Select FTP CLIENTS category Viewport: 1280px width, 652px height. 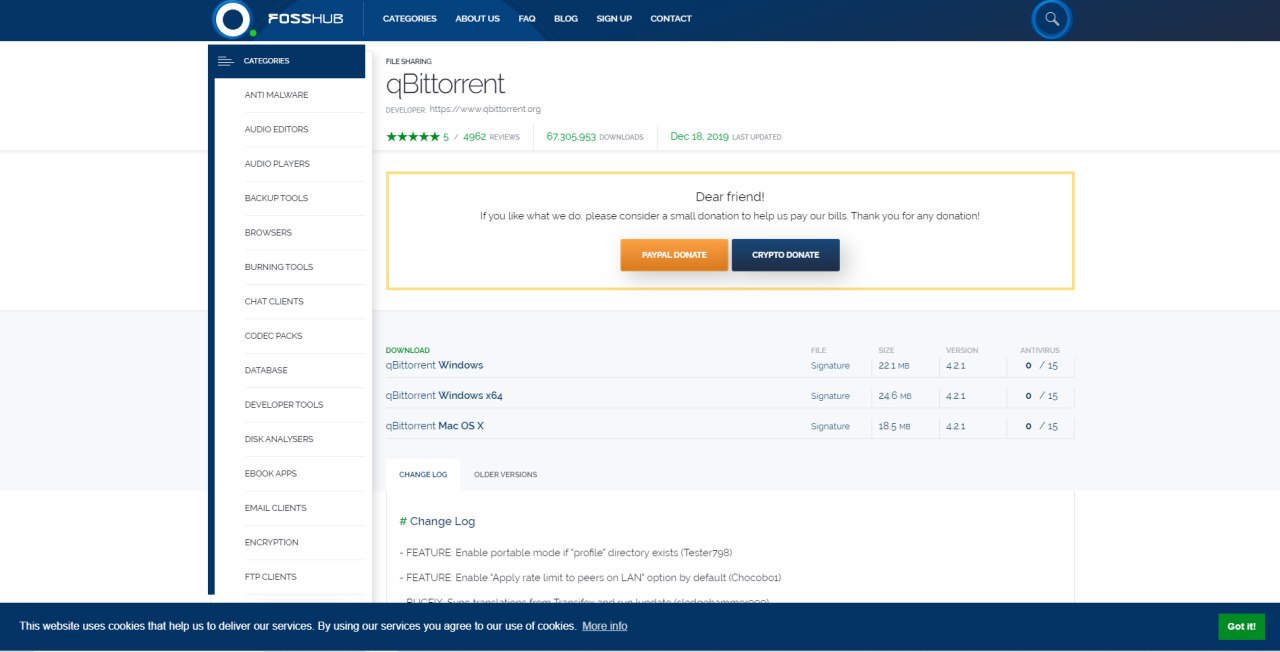[270, 577]
